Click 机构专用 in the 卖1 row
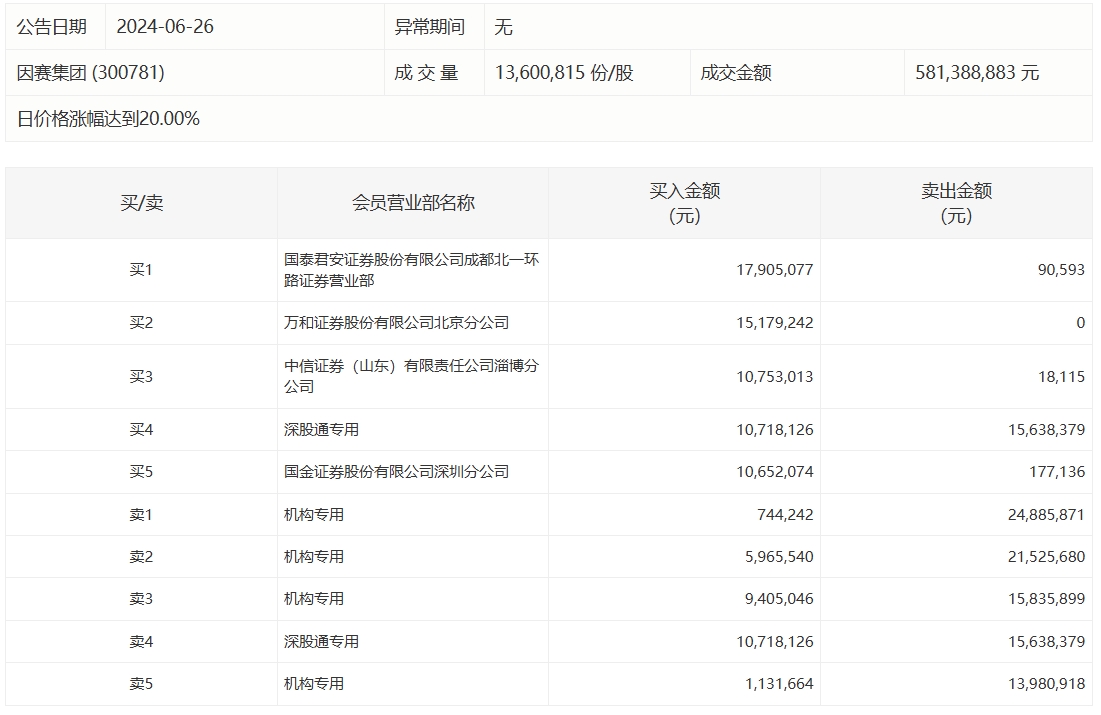This screenshot has width=1101, height=715. click(314, 515)
